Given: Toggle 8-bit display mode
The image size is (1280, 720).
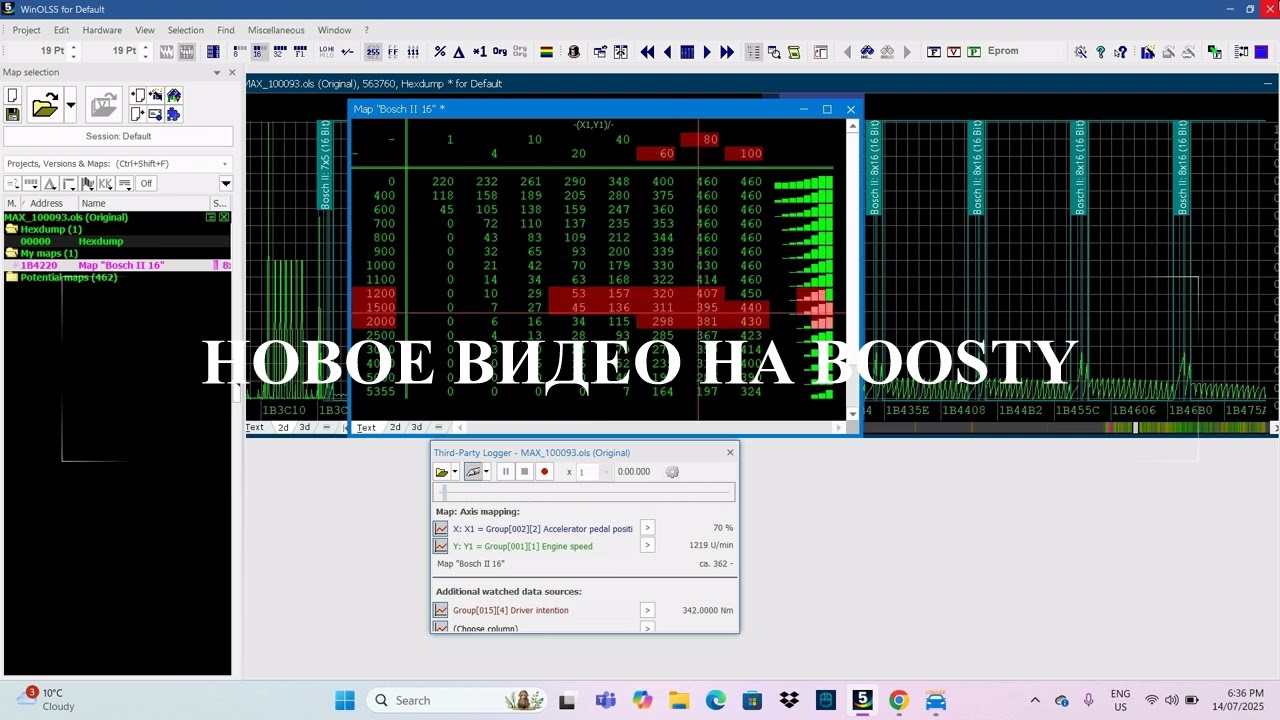Looking at the screenshot, I should click(x=239, y=52).
